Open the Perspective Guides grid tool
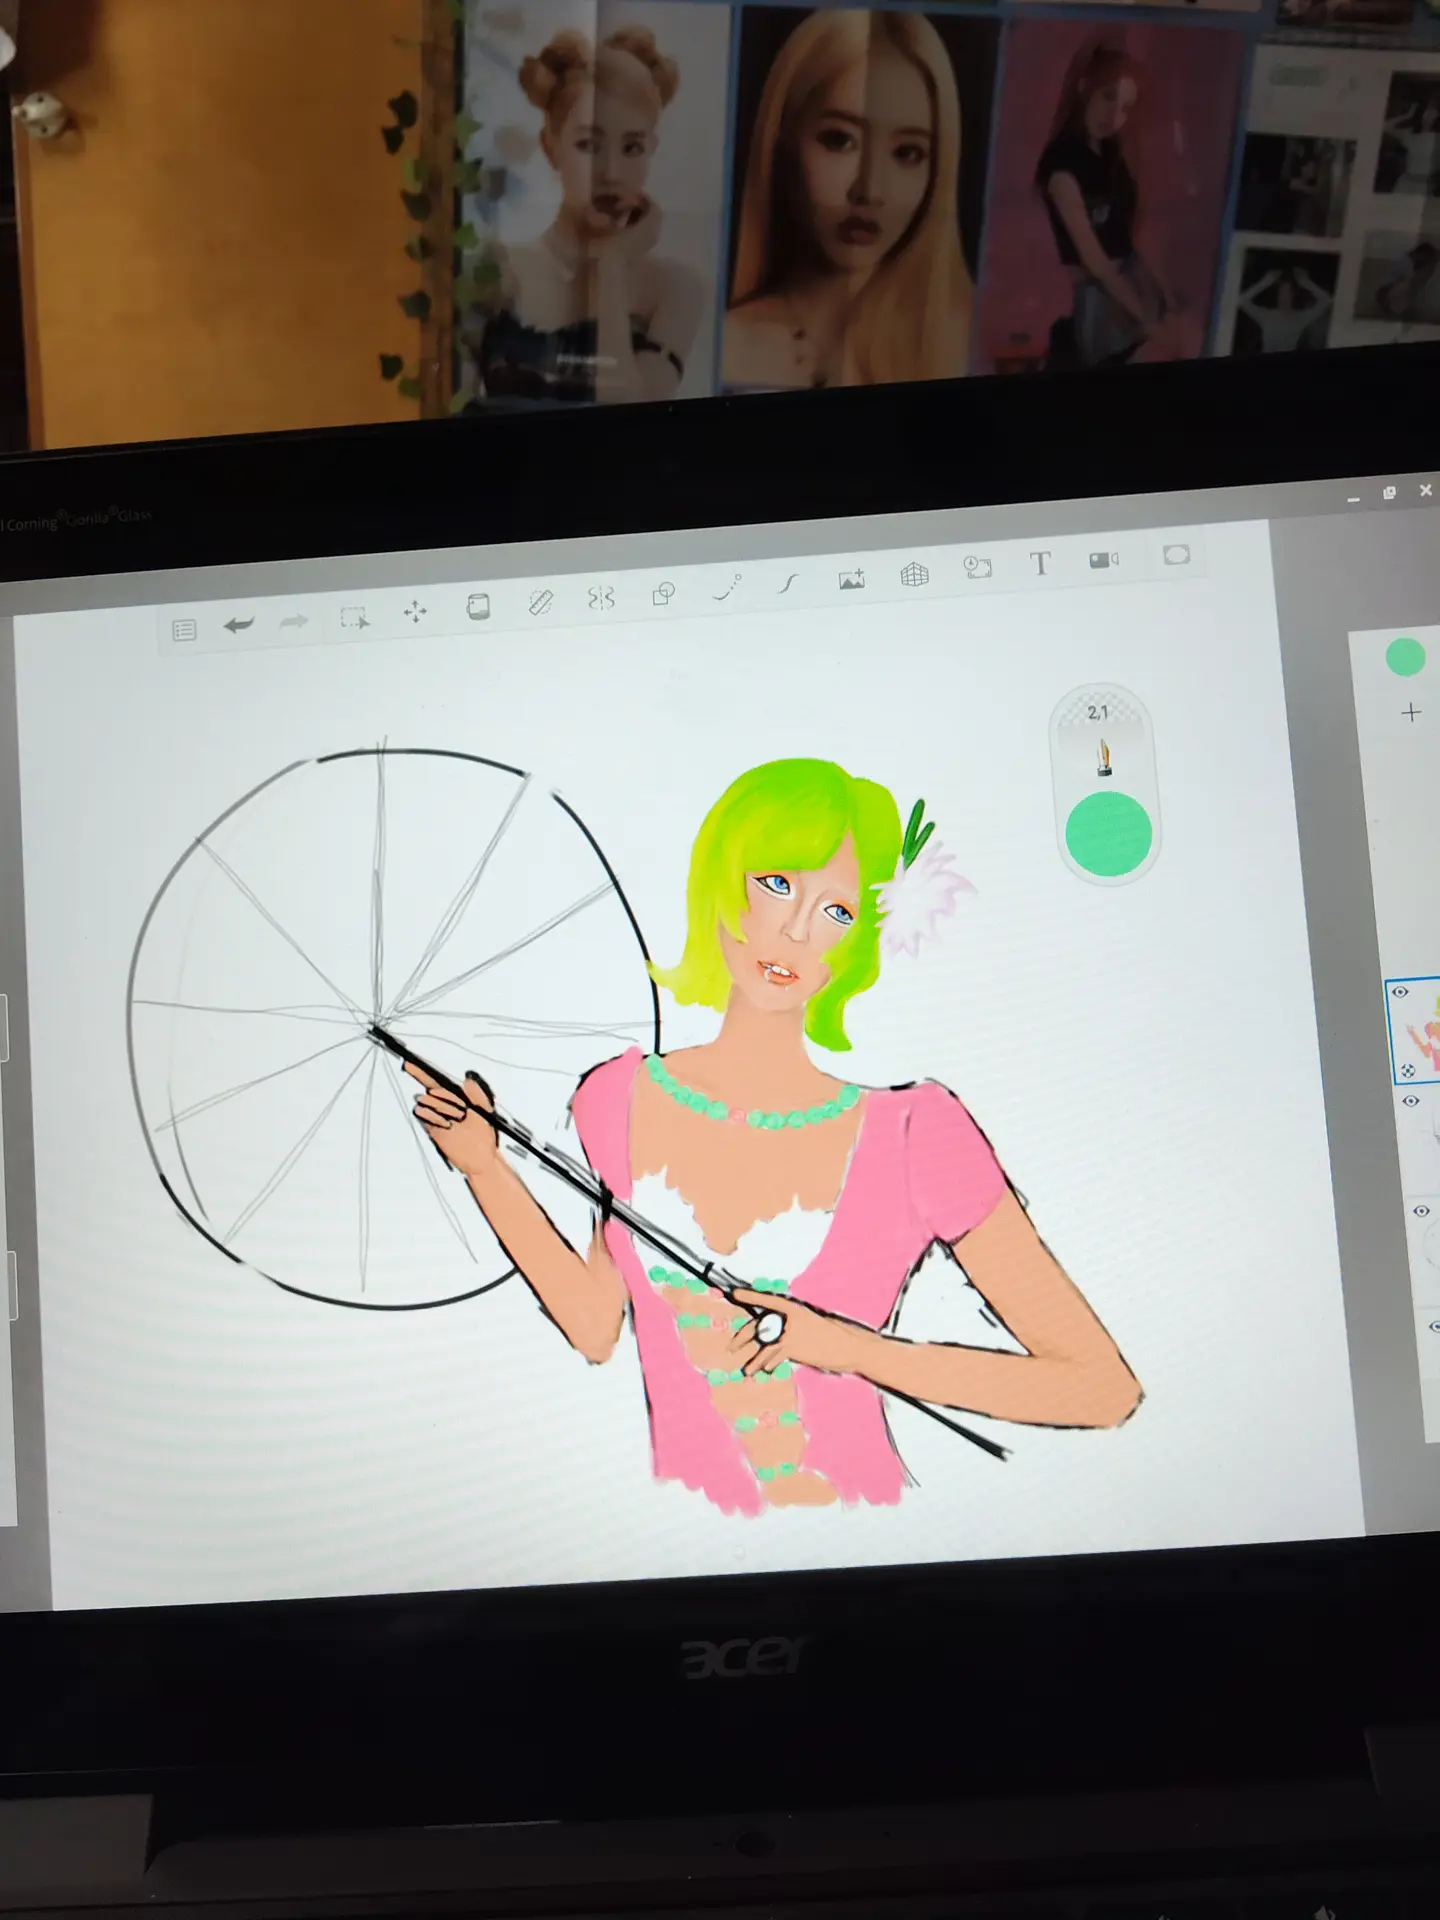Viewport: 1440px width, 1920px height. (914, 574)
